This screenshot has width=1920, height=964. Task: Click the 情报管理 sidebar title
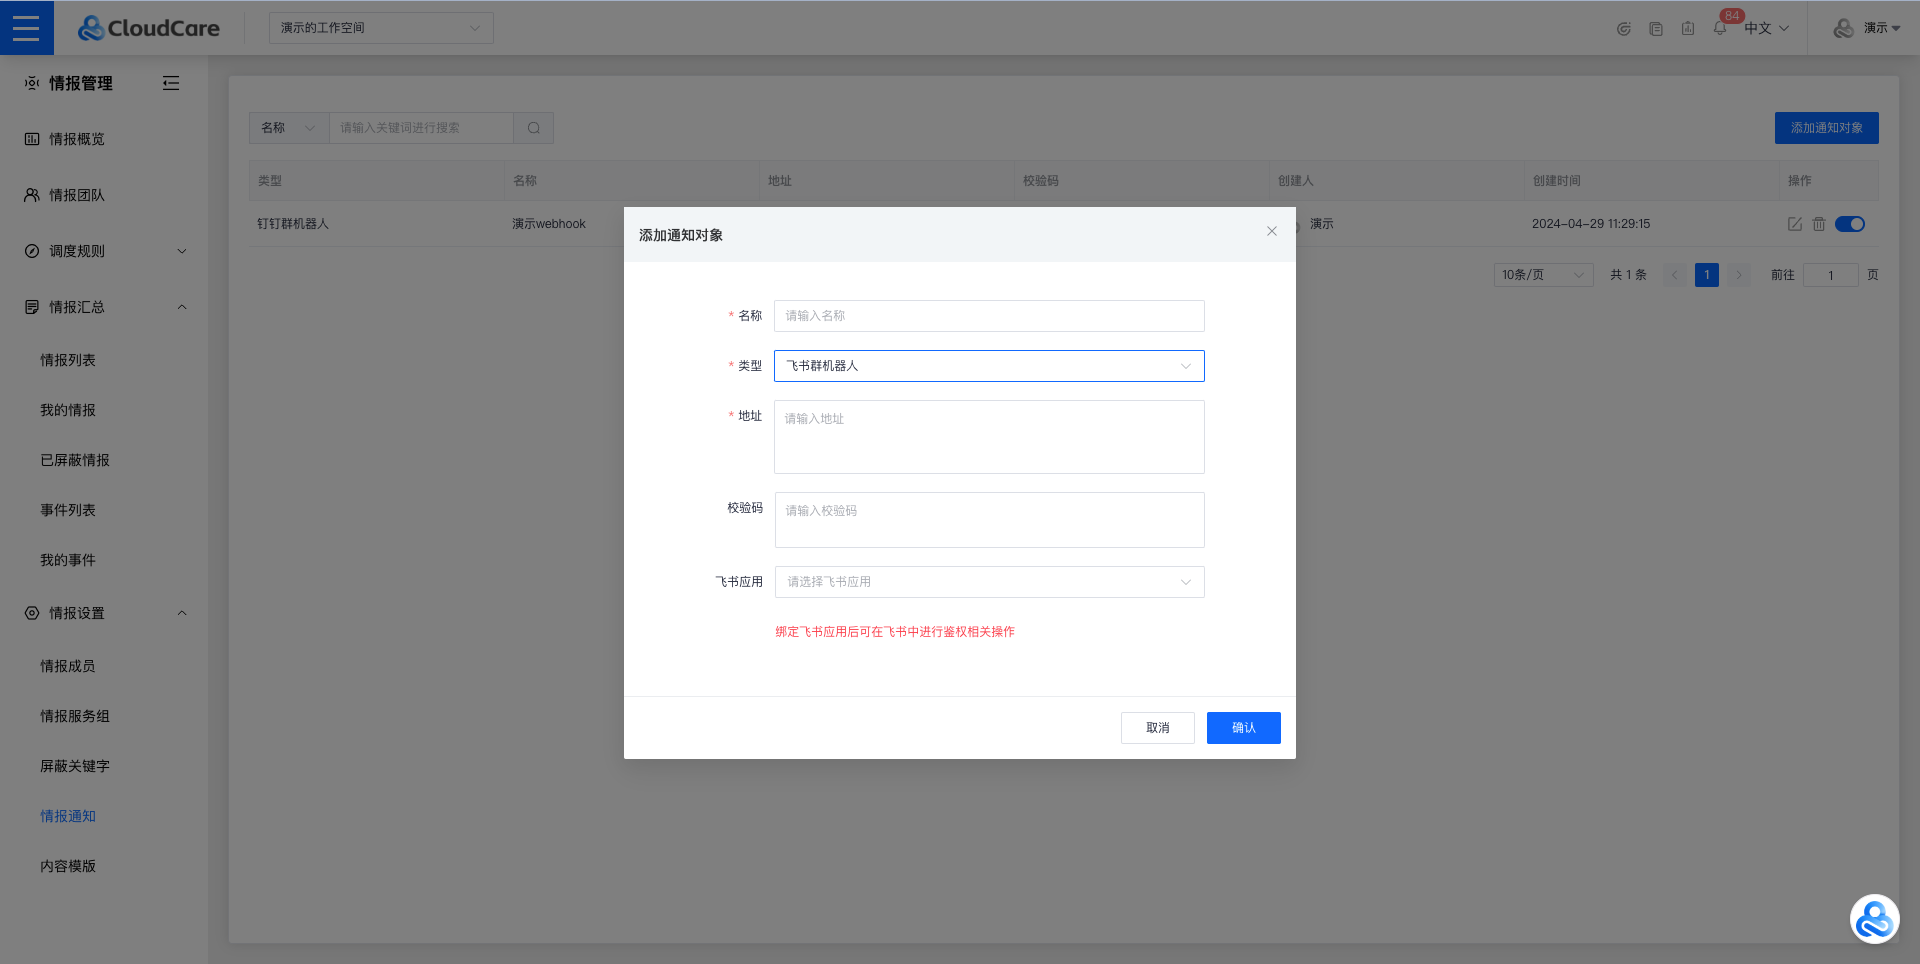coord(81,83)
